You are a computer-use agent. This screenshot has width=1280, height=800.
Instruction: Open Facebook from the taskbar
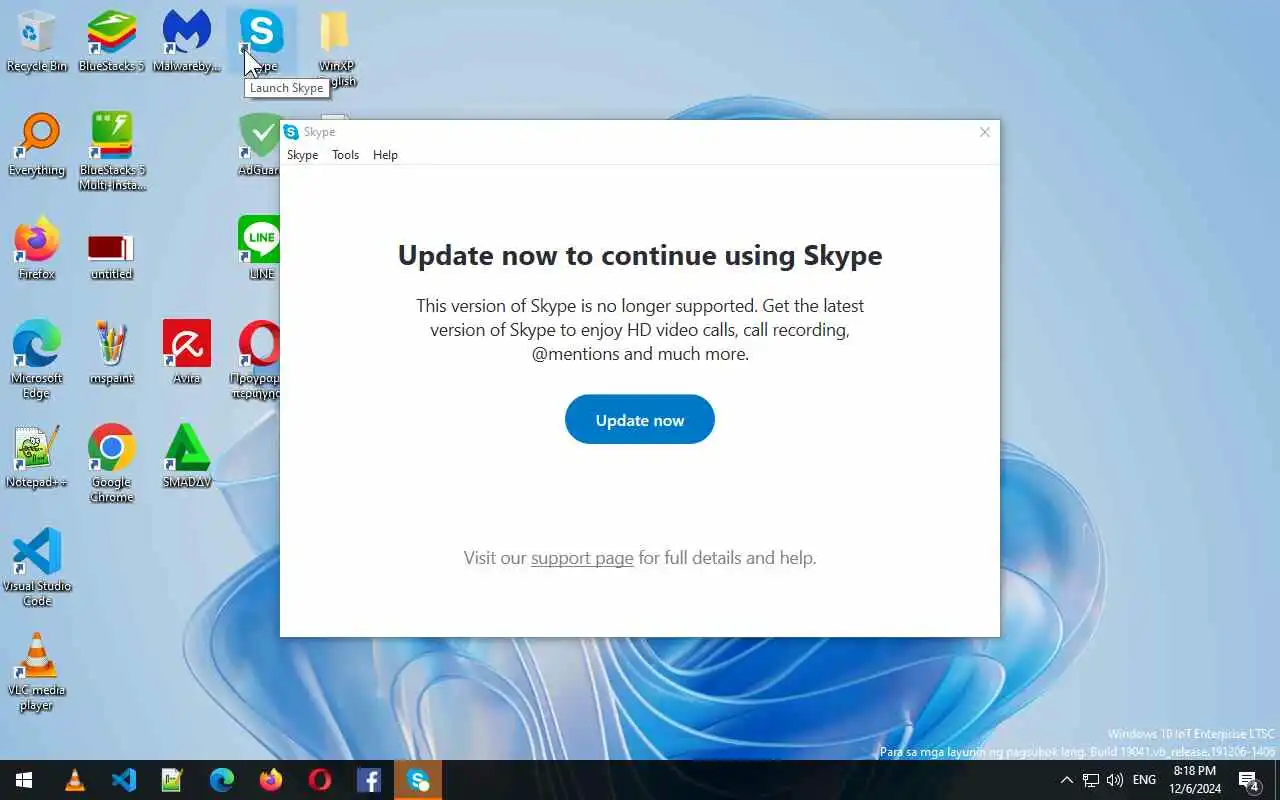369,780
